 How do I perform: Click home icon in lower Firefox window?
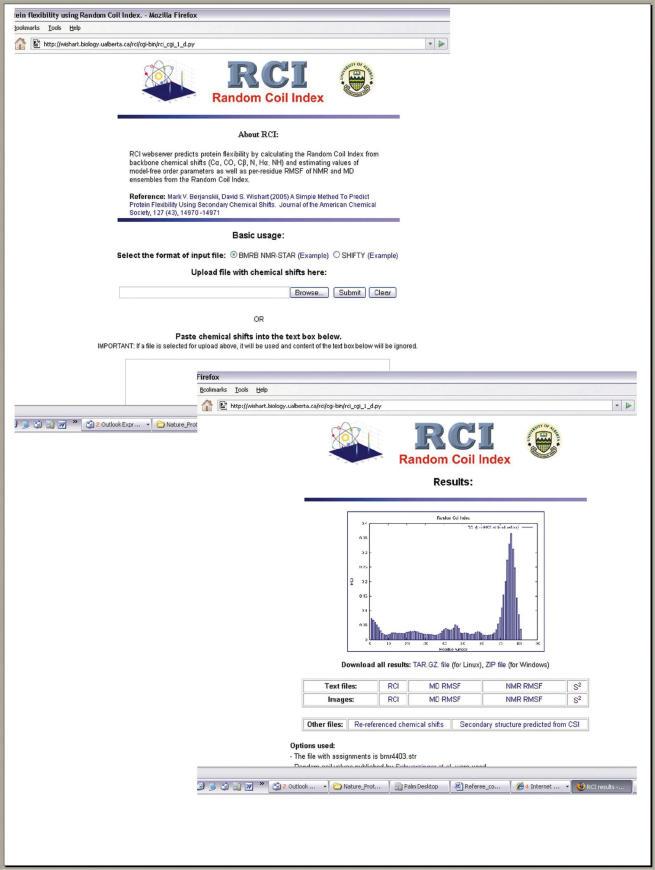click(x=208, y=405)
